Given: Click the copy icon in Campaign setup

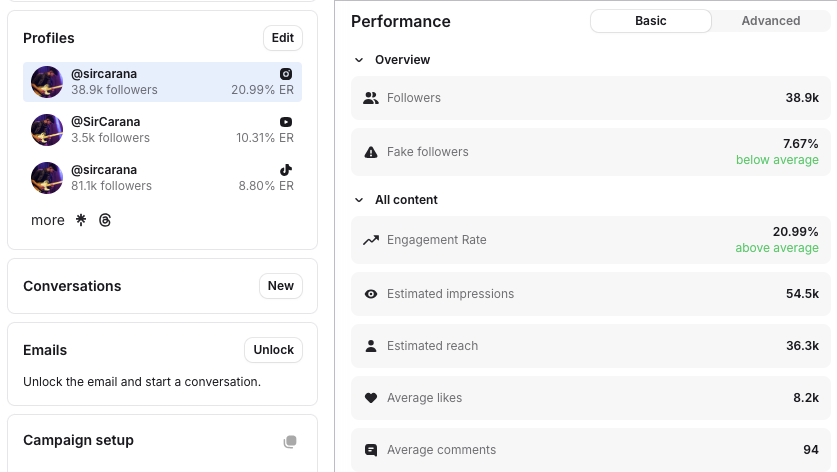Looking at the screenshot, I should (x=290, y=442).
